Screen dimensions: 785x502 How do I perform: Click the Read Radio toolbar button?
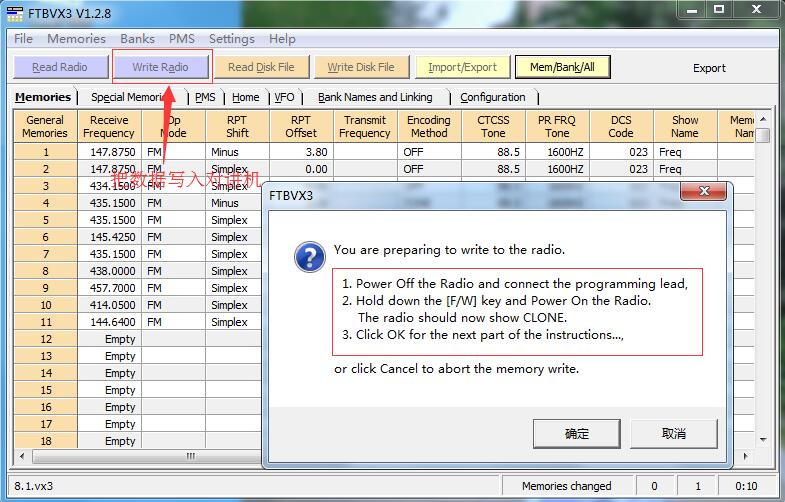point(59,67)
